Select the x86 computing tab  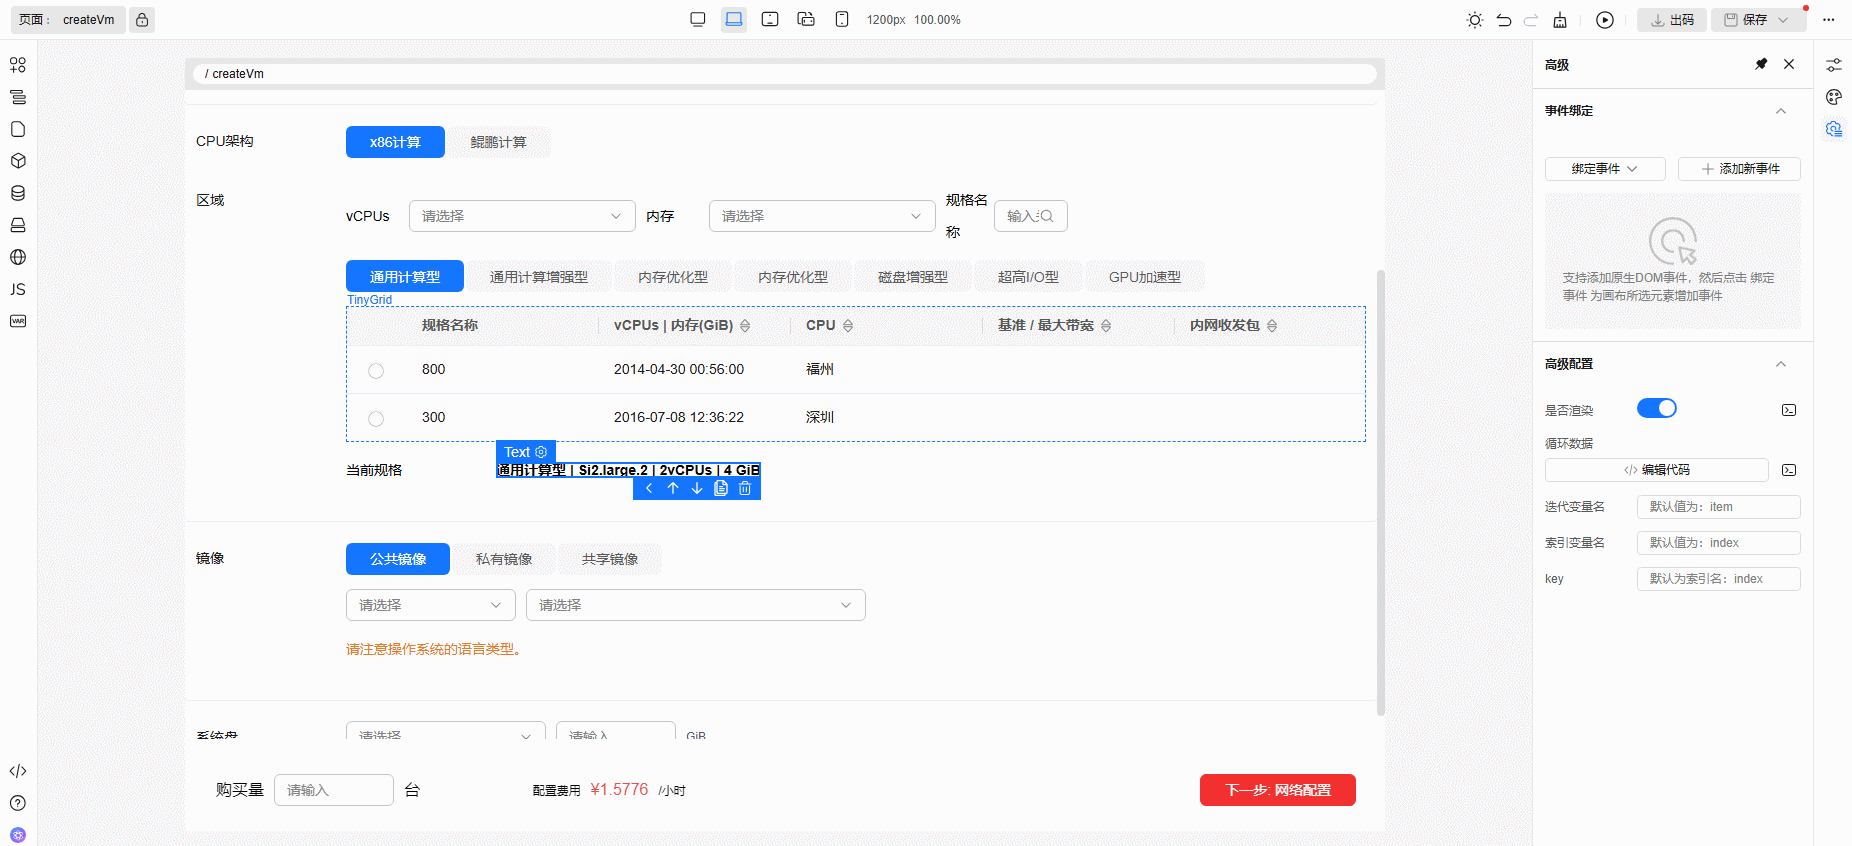click(395, 142)
